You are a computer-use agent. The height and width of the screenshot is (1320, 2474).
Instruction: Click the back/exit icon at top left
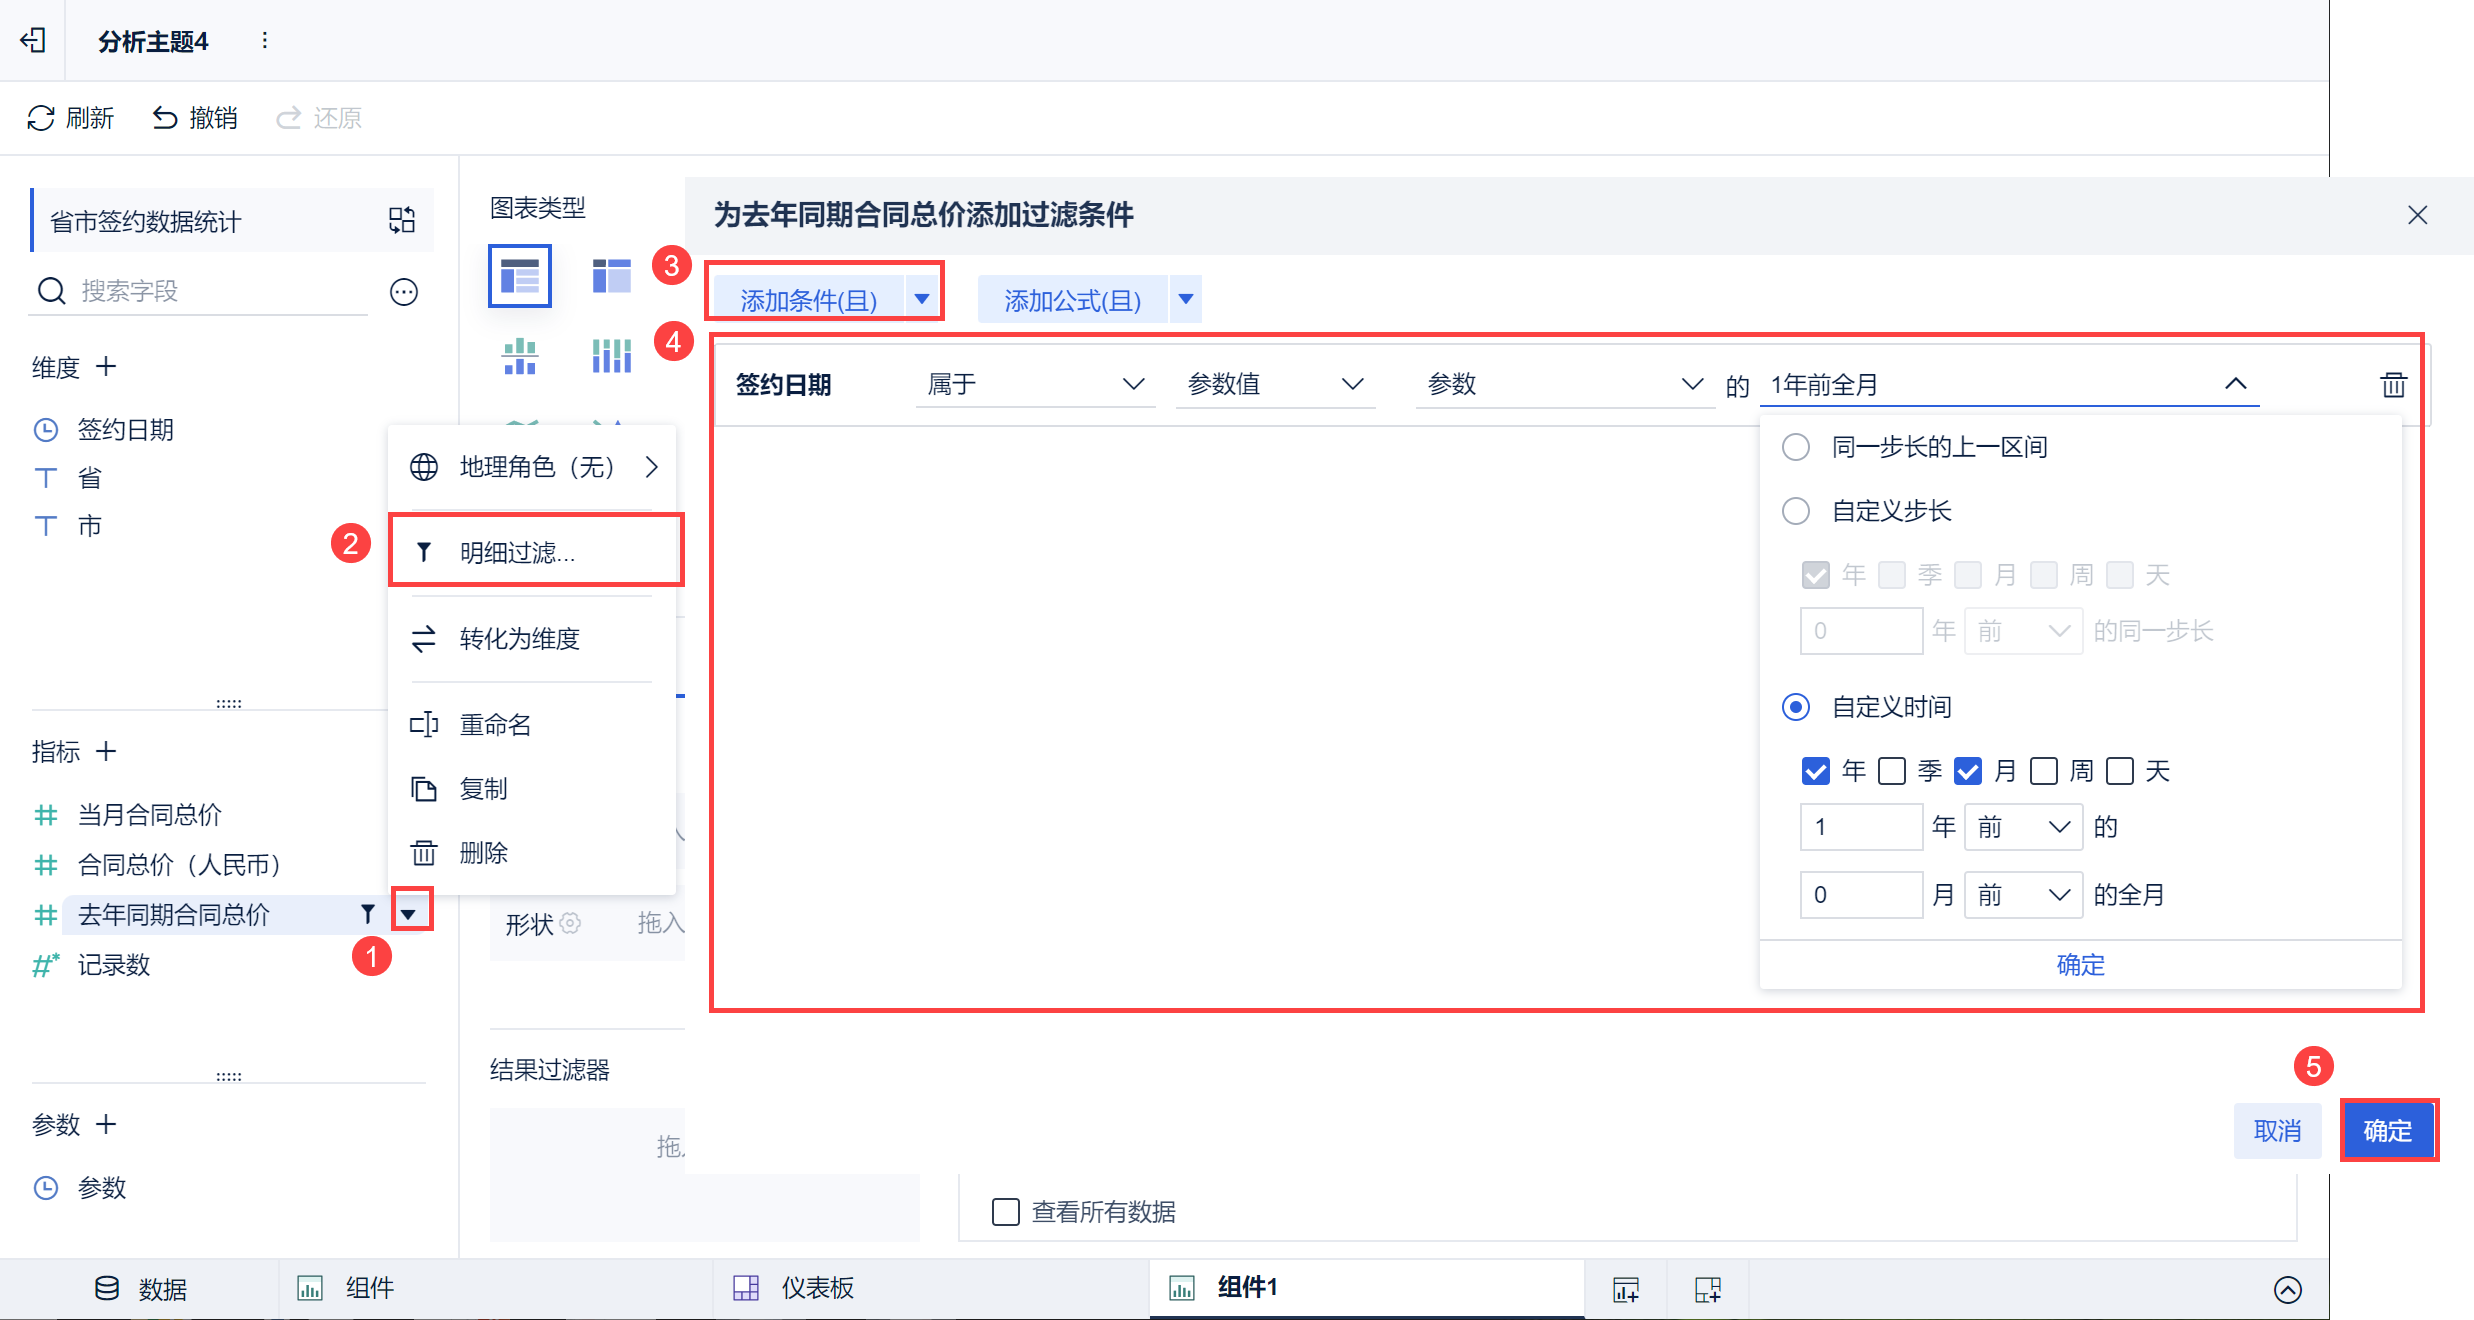[33, 40]
